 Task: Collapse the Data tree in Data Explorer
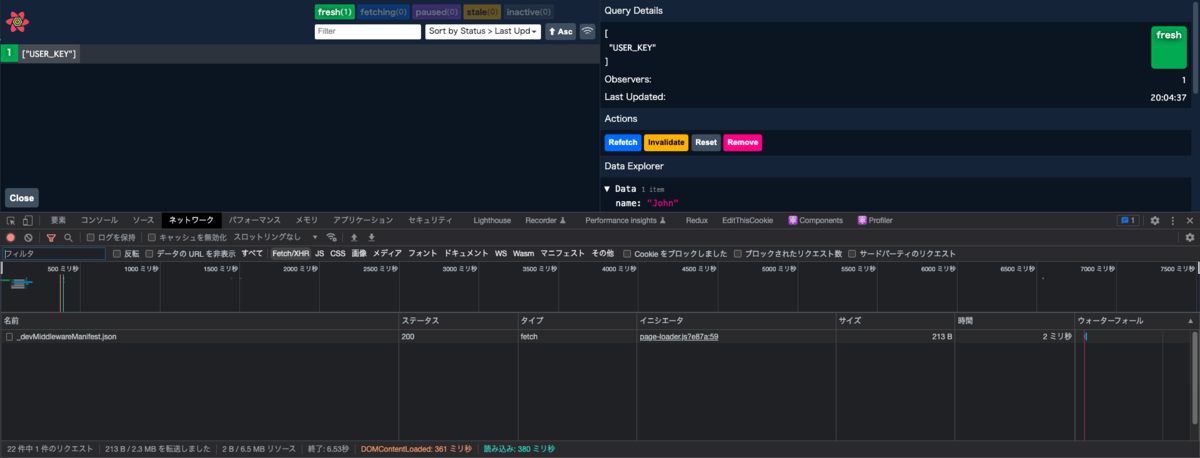click(x=608, y=188)
